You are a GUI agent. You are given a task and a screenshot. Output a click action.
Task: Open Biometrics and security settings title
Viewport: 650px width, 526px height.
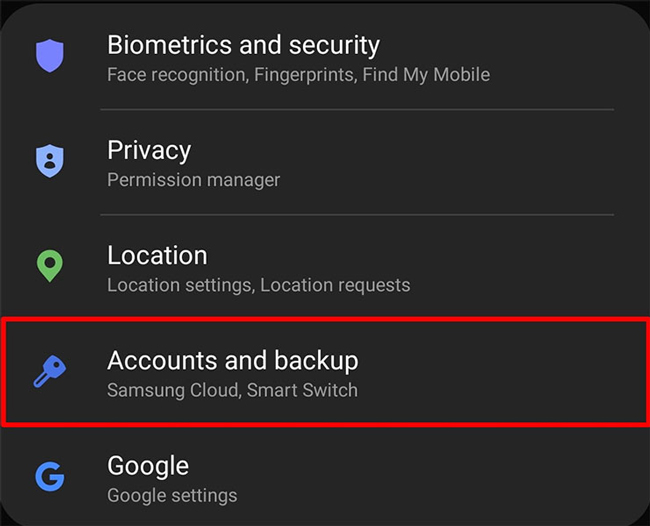[x=243, y=45]
